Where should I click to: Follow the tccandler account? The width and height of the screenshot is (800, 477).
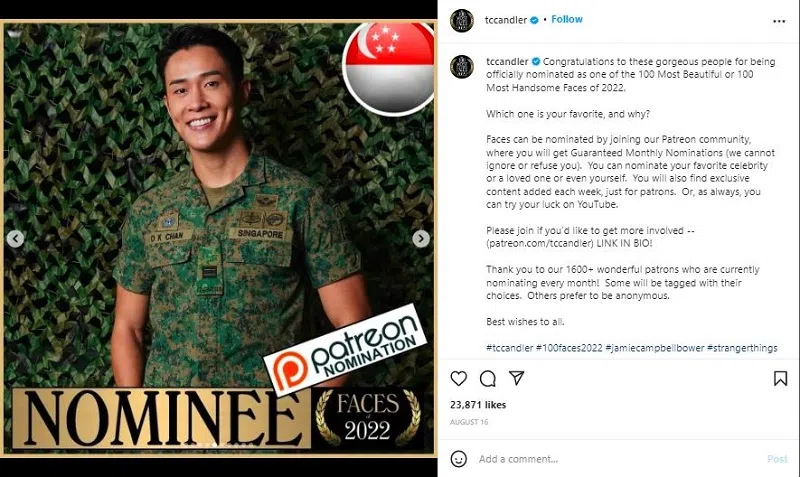[566, 19]
